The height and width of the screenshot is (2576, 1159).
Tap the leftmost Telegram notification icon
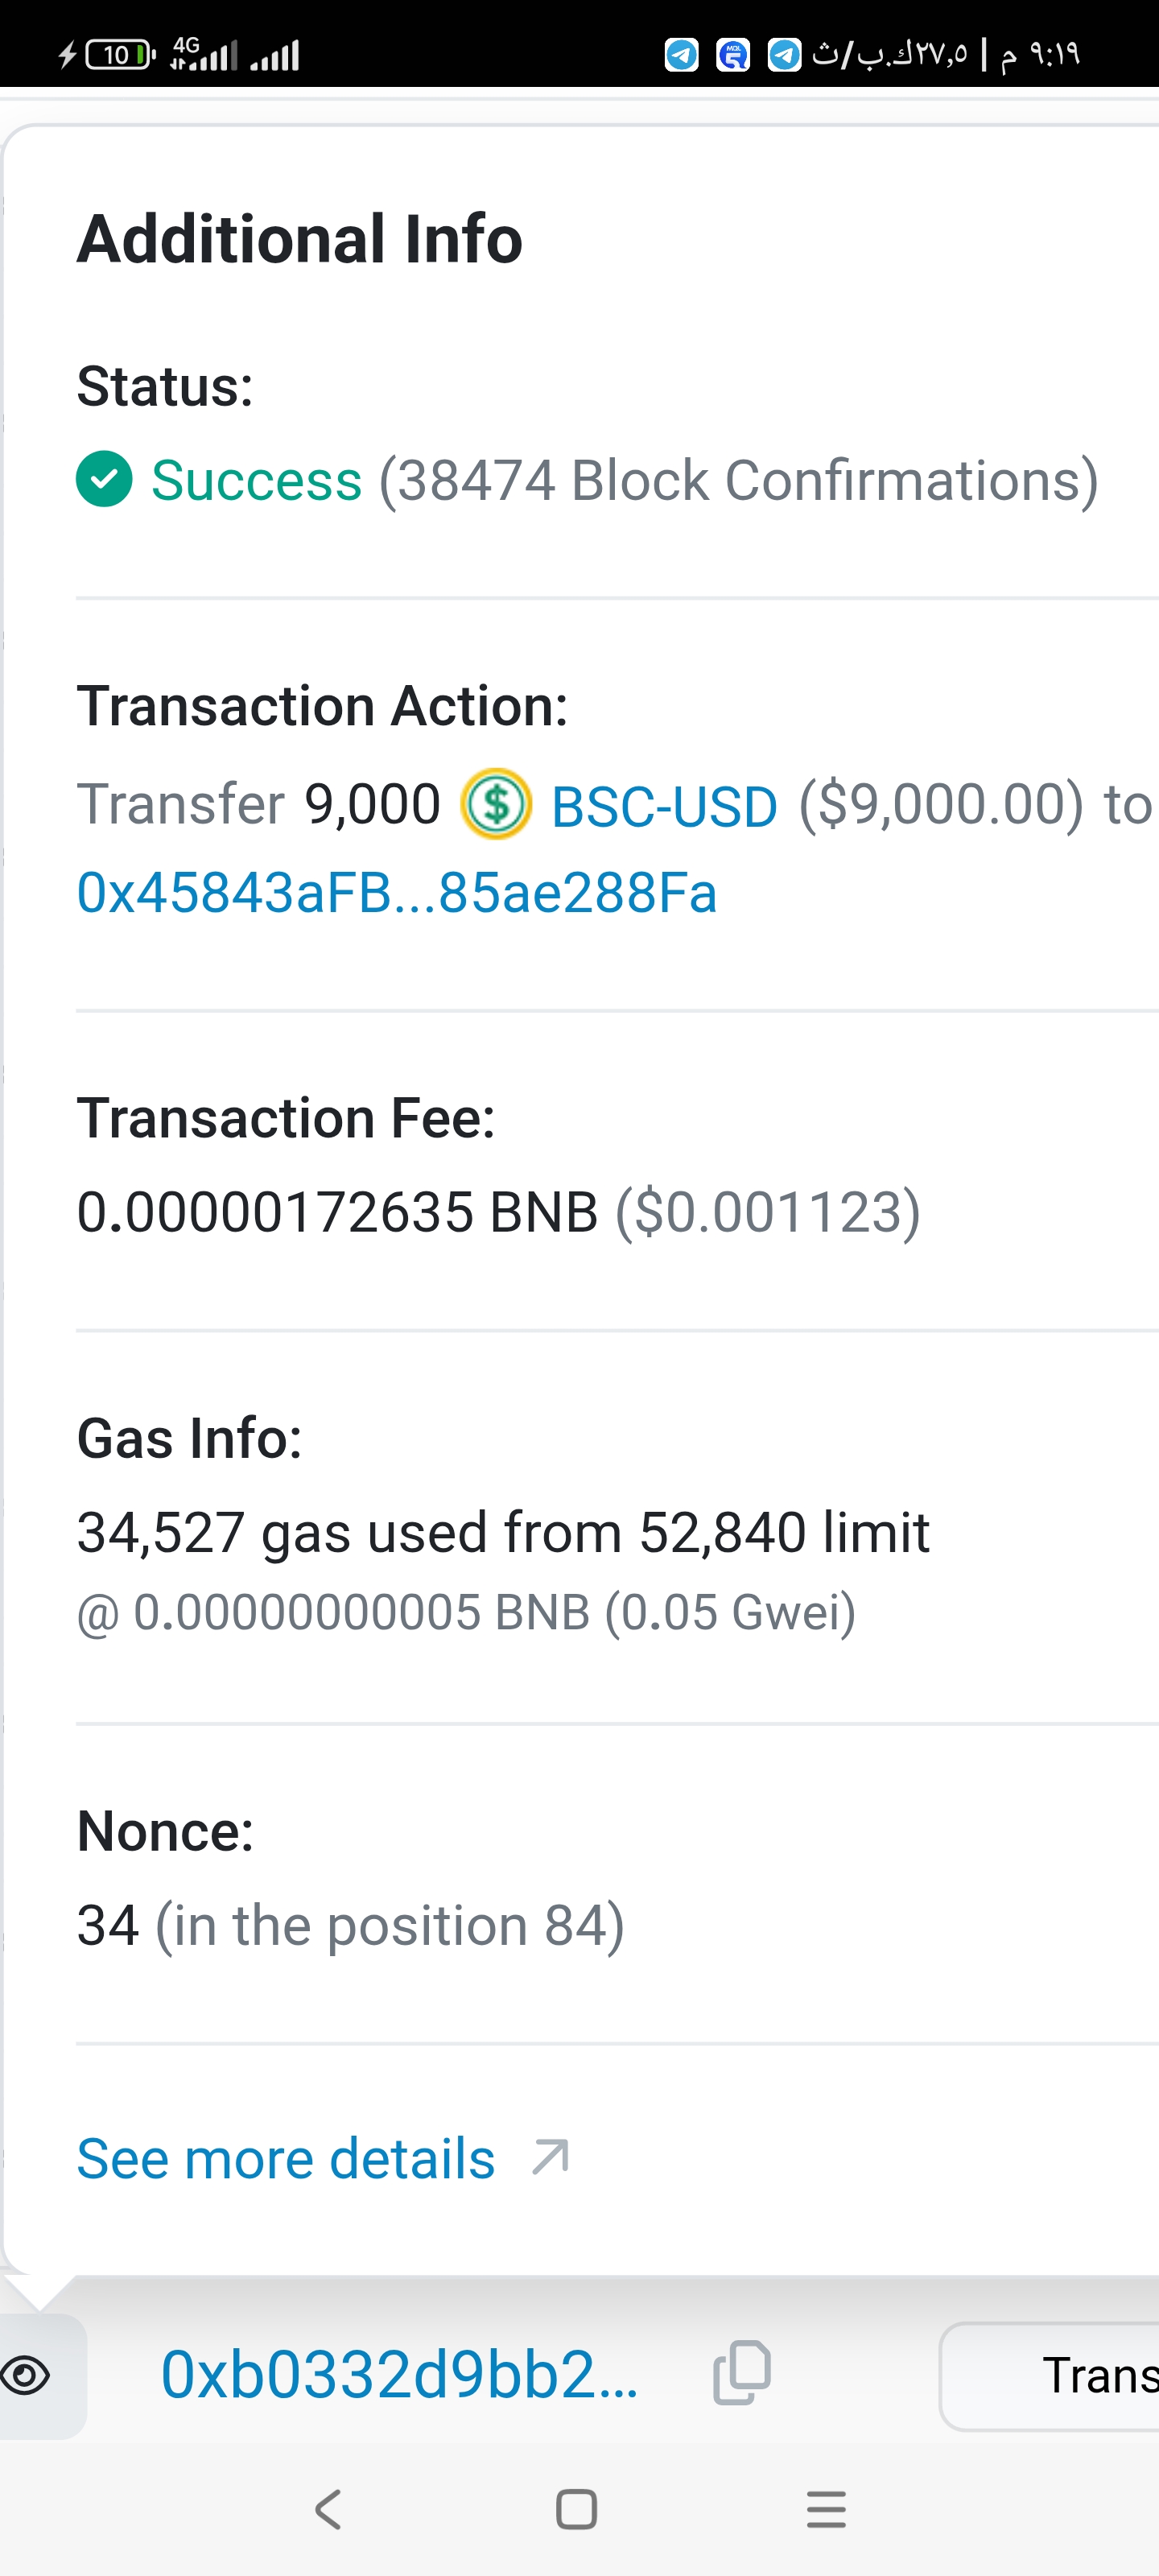pos(682,55)
